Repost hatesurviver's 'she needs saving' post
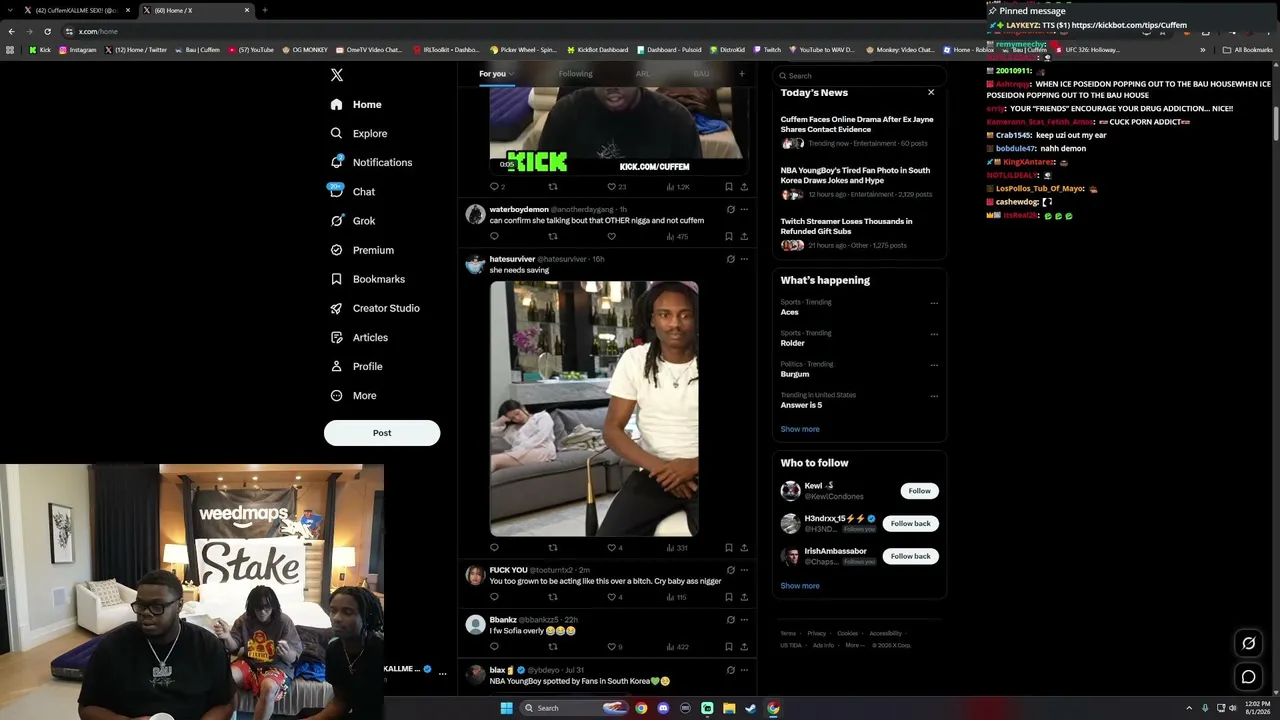This screenshot has height=720, width=1280. pos(553,548)
